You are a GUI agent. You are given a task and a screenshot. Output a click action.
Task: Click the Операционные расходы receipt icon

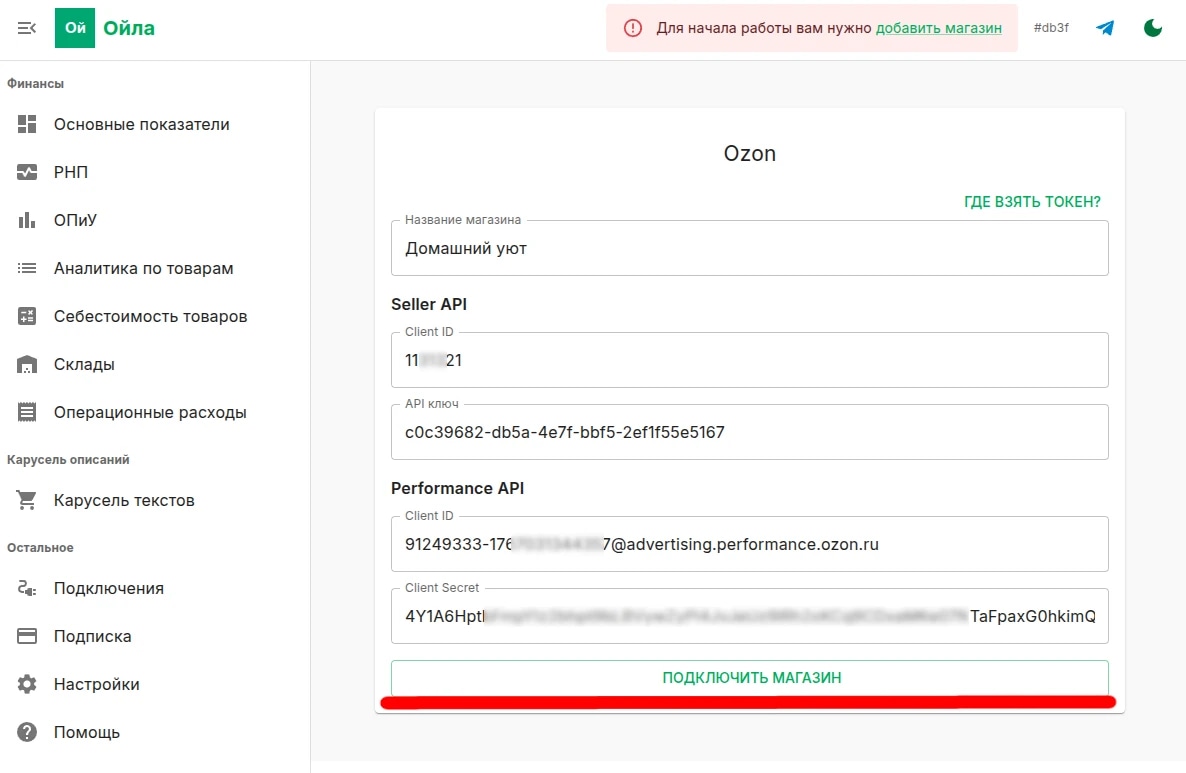coord(27,412)
